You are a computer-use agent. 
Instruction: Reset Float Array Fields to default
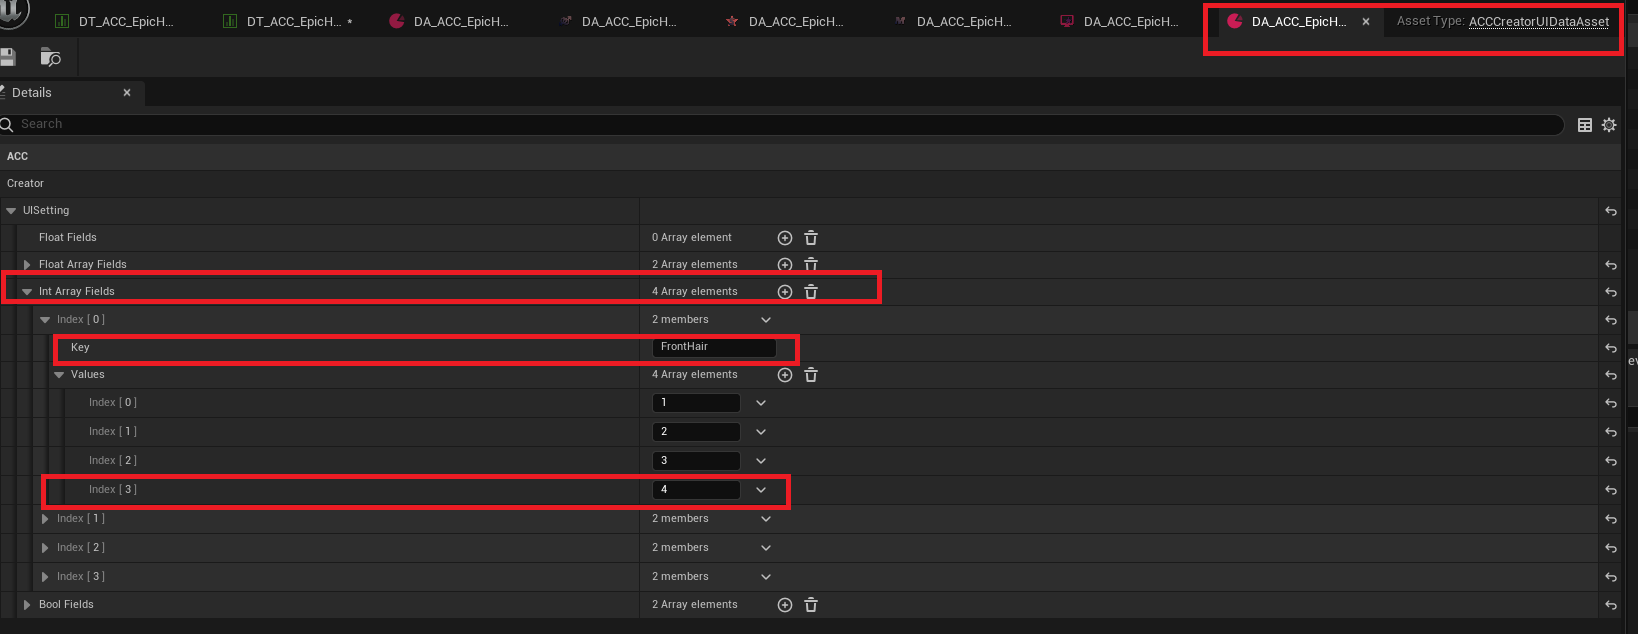[x=1611, y=265]
